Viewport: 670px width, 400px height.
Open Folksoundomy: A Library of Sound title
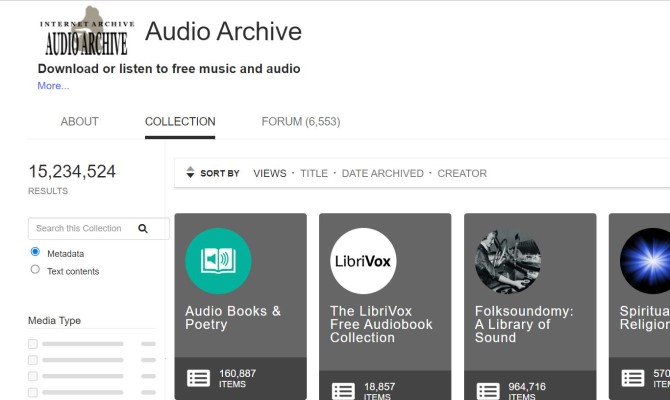coord(524,324)
